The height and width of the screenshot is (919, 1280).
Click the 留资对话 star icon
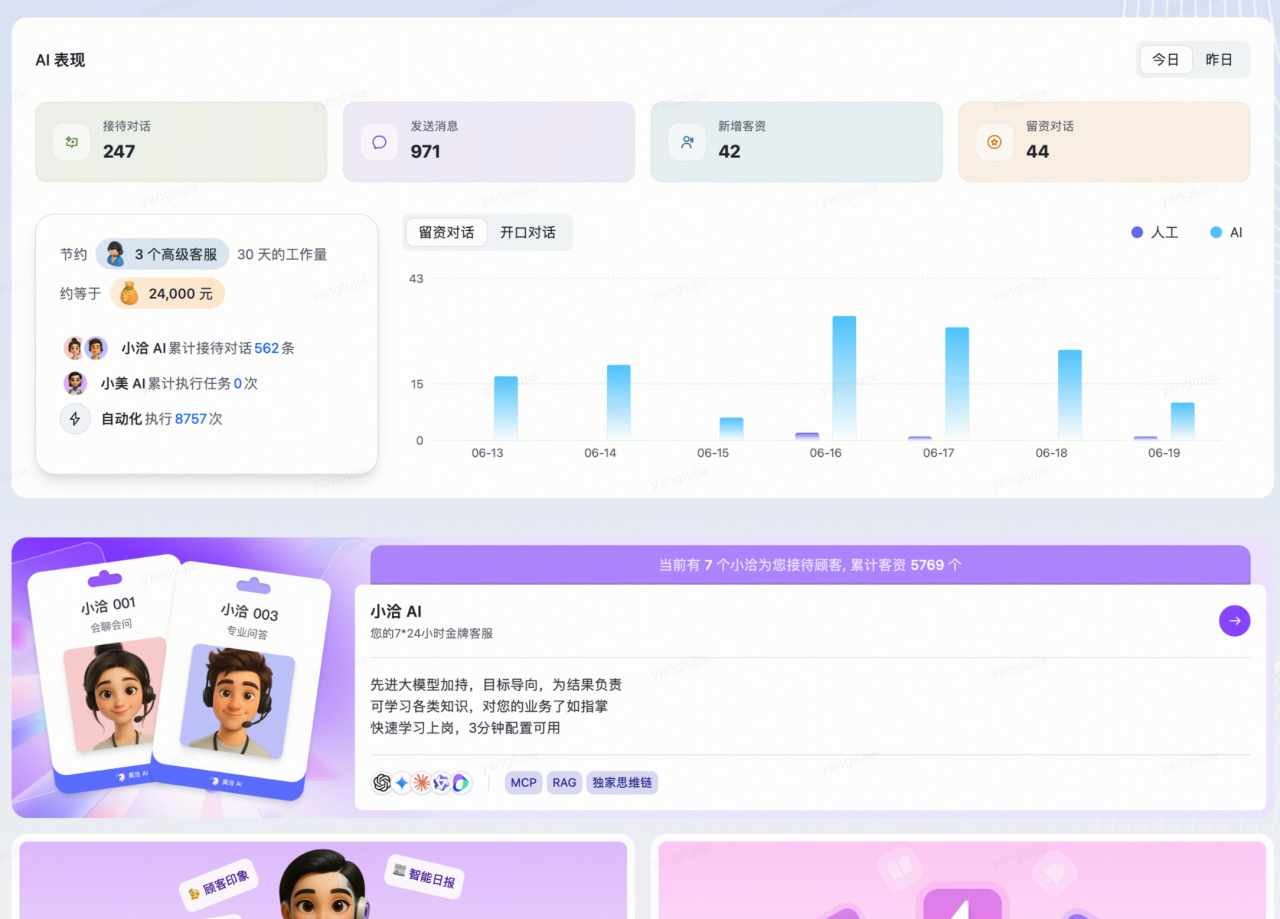click(x=994, y=142)
